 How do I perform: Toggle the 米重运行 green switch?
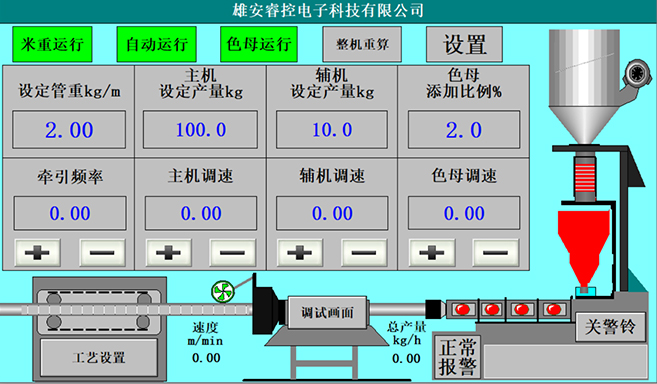point(52,44)
